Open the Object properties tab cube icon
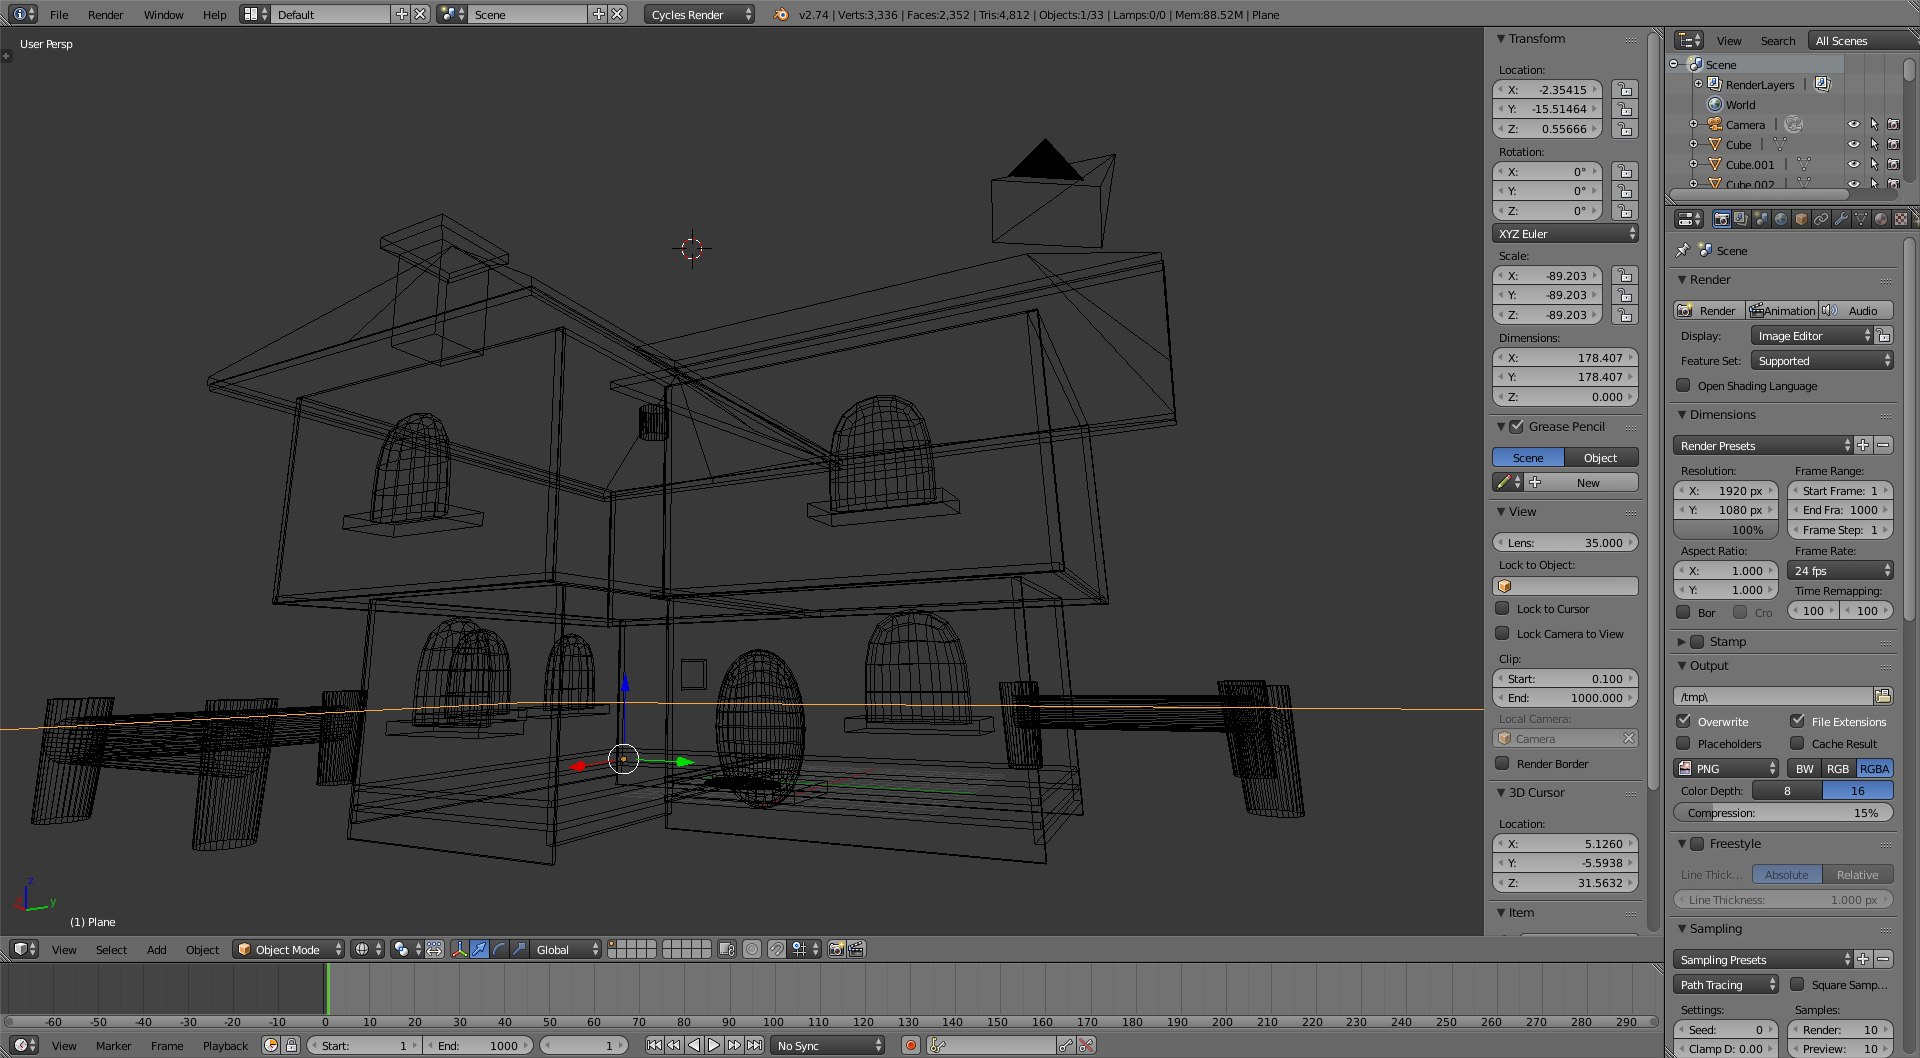1920x1058 pixels. (1801, 219)
